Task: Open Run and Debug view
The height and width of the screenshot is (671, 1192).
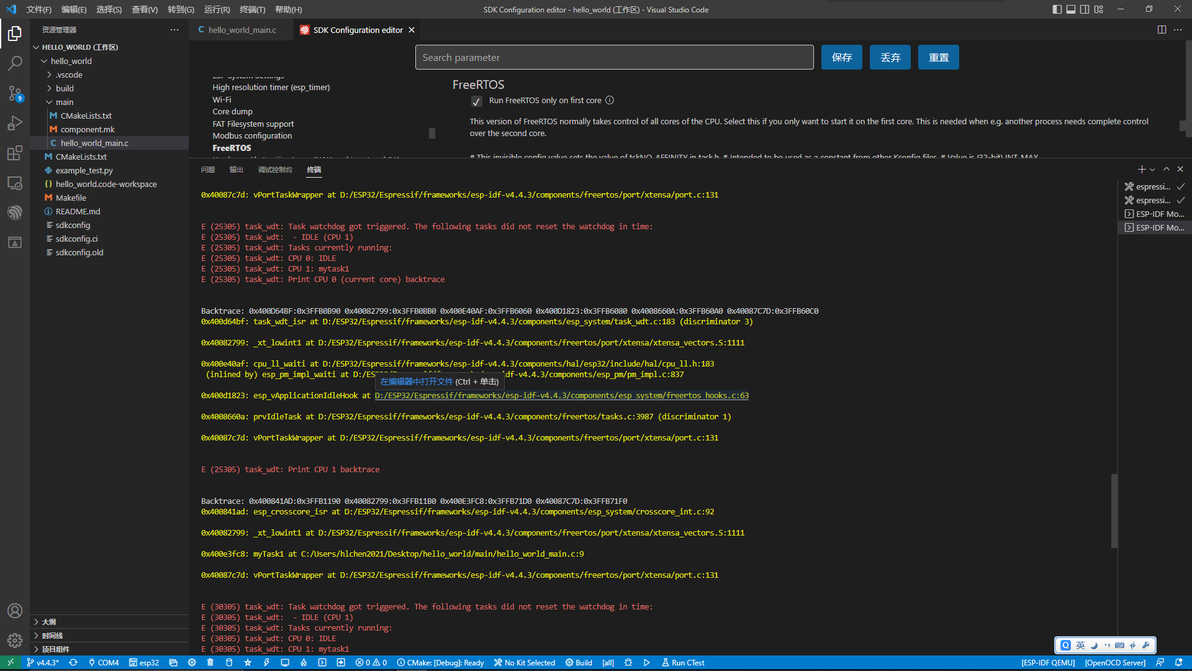Action: (14, 123)
